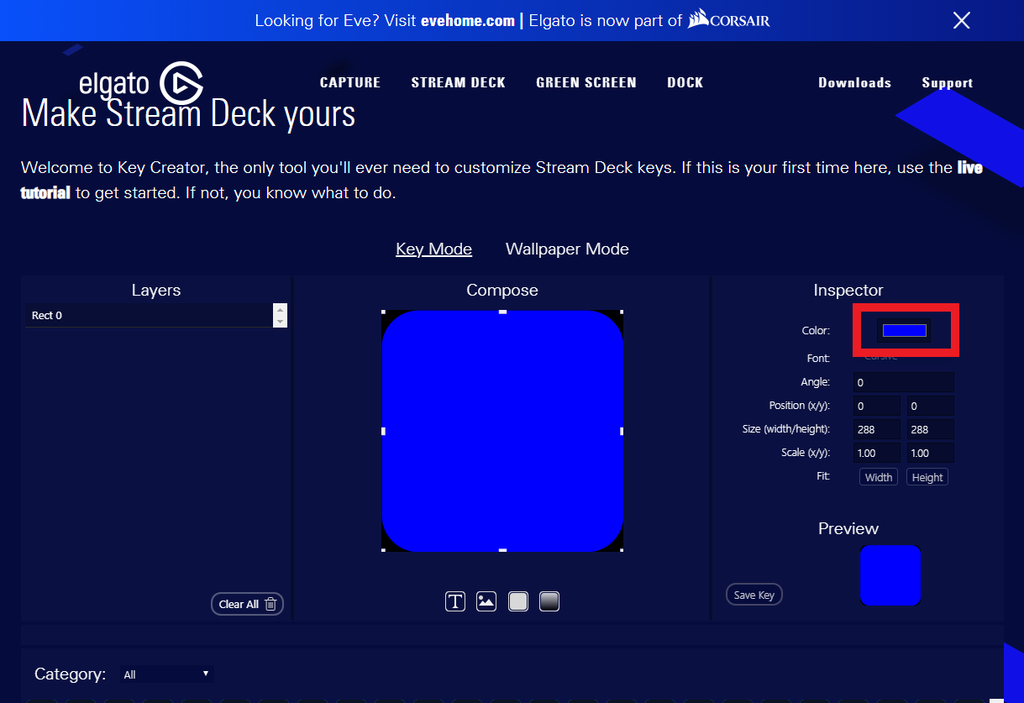Add a solid rectangle layer
This screenshot has height=703, width=1024.
point(518,601)
